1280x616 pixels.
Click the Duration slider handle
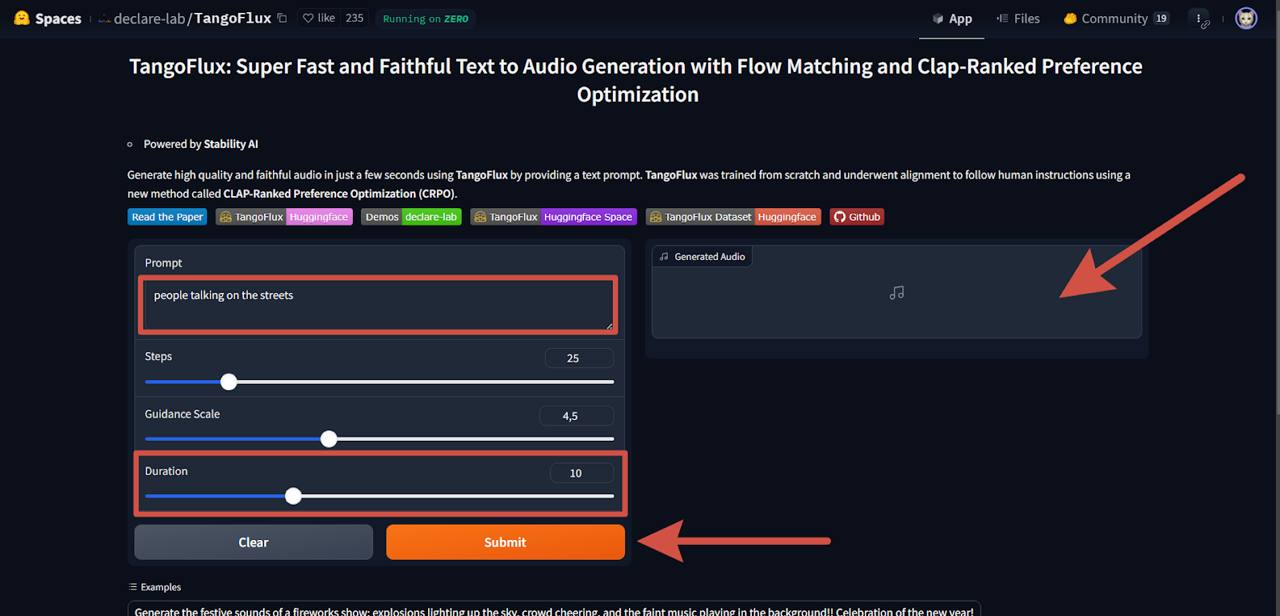pyautogui.click(x=293, y=496)
